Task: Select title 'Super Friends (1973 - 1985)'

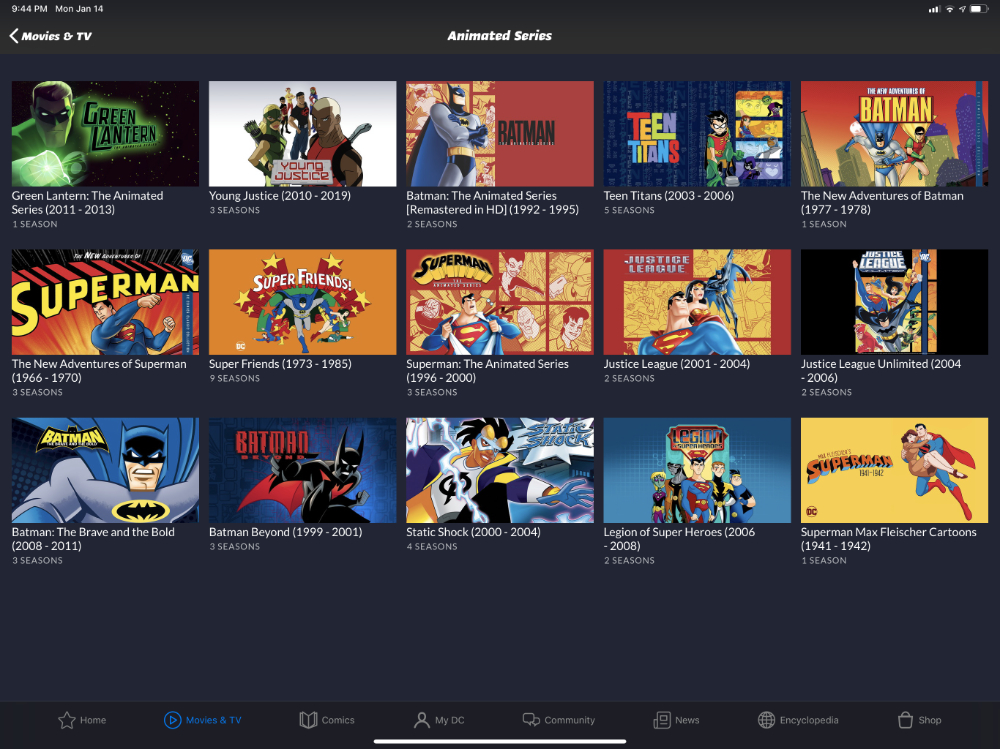Action: 281,364
